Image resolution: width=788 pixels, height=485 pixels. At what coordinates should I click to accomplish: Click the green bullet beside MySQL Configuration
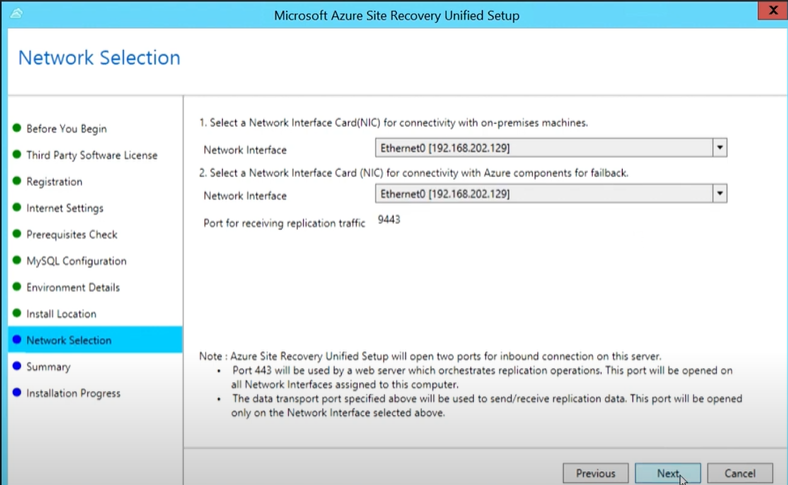point(17,260)
